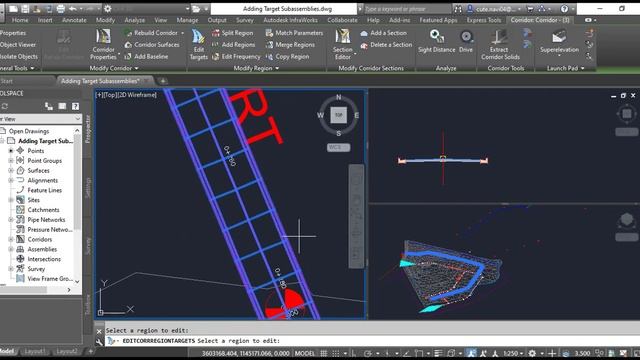Click the ViewCube Top face
Image resolution: width=640 pixels, height=360 pixels.
click(338, 115)
